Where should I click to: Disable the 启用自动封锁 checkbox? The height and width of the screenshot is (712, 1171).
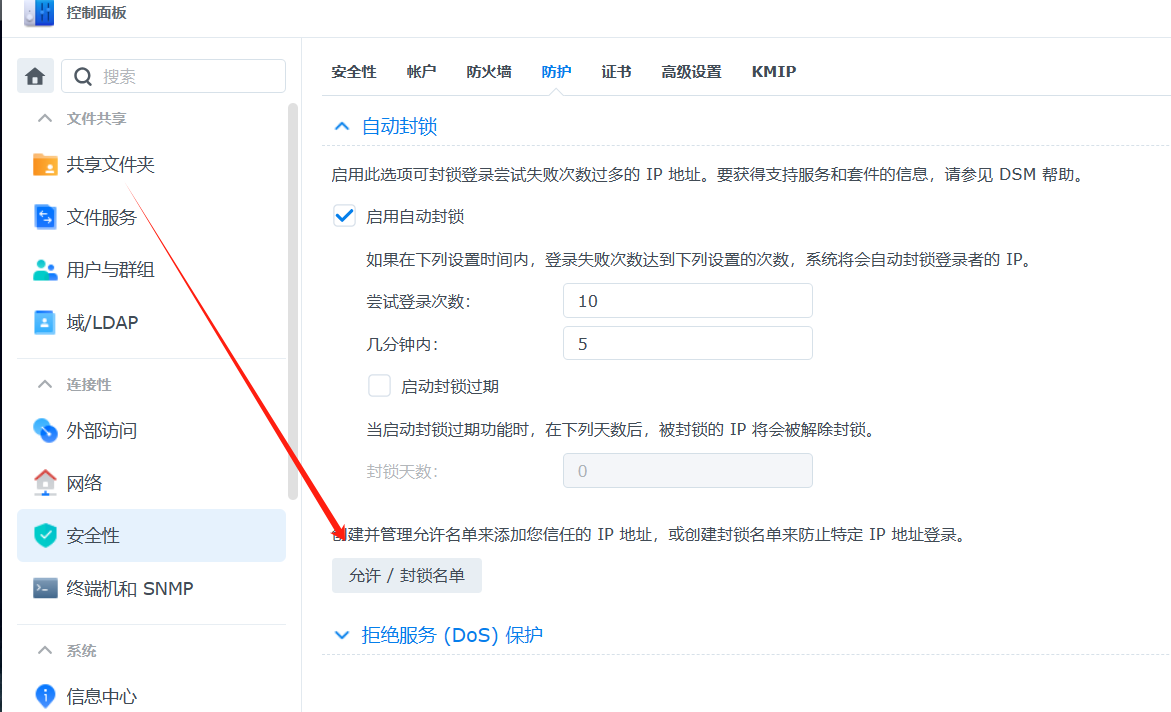(x=345, y=216)
